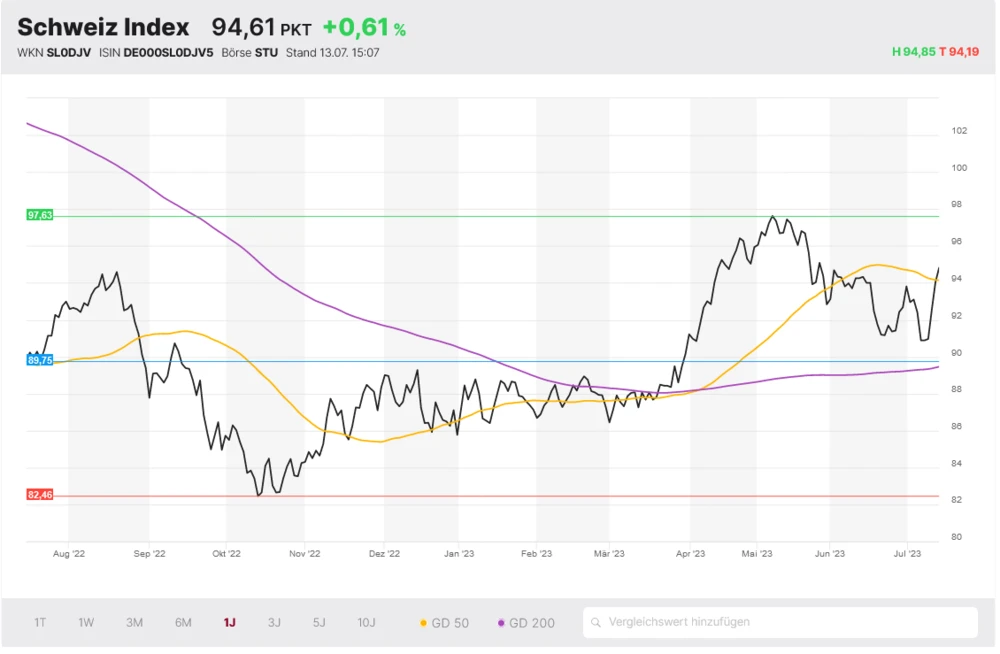The width and height of the screenshot is (1000, 654).
Task: Click the magnifier icon in the comparison field
Action: tap(596, 622)
